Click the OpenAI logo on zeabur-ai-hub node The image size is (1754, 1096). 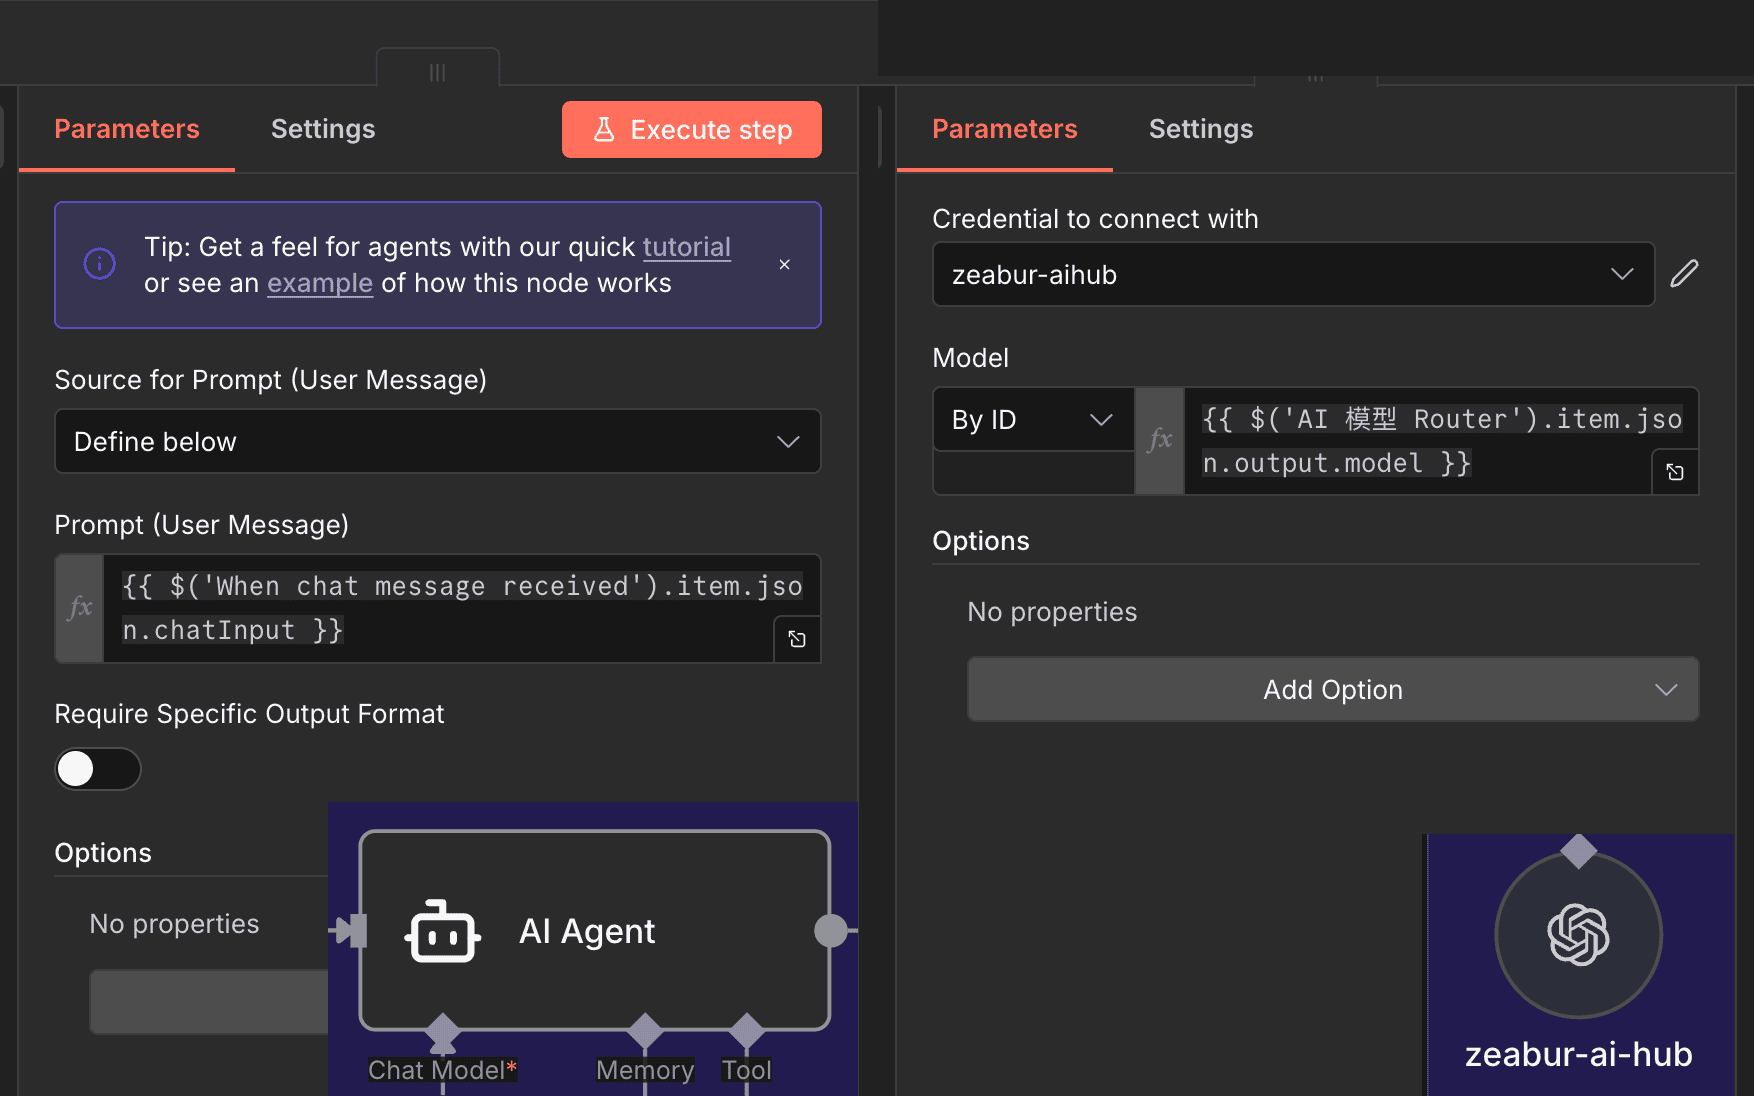1578,932
